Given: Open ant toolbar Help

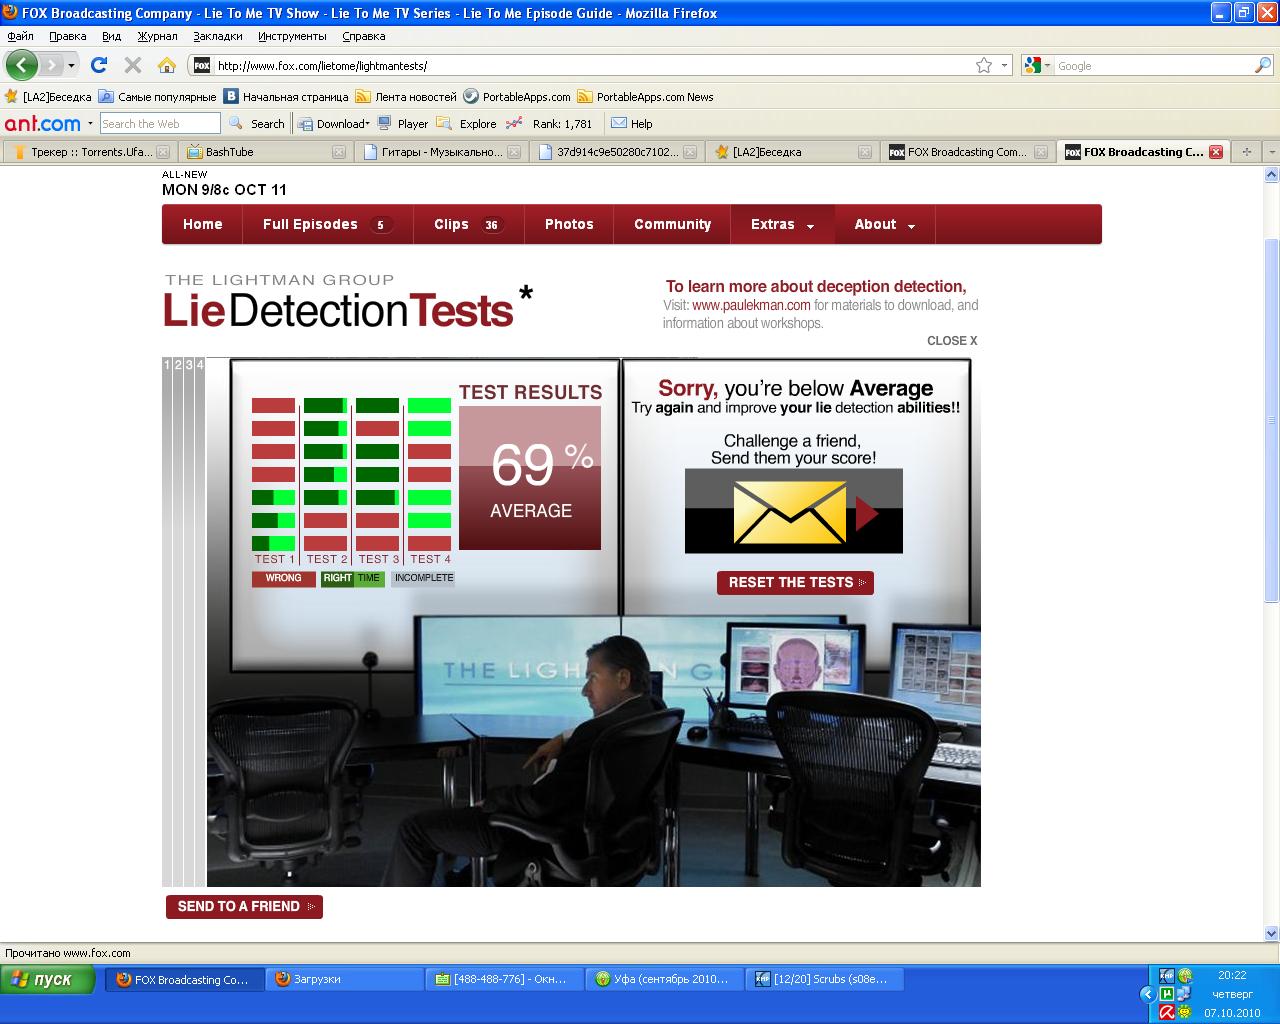Looking at the screenshot, I should pyautogui.click(x=632, y=123).
